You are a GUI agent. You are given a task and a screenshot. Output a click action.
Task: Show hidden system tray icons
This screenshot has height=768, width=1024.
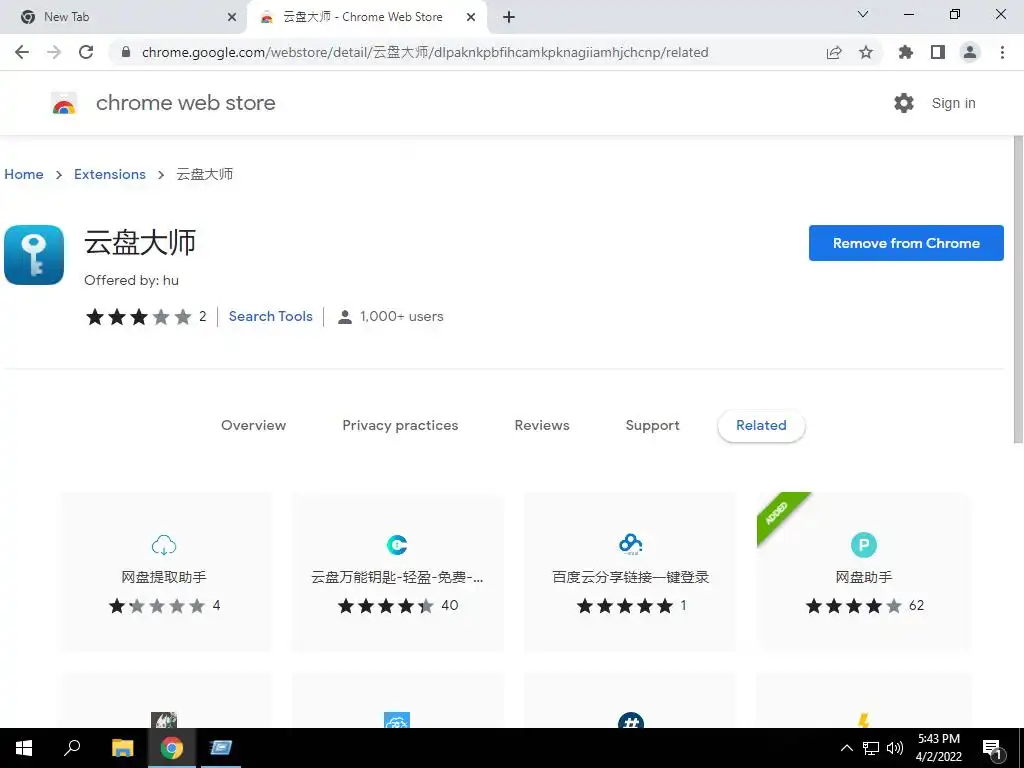point(846,748)
